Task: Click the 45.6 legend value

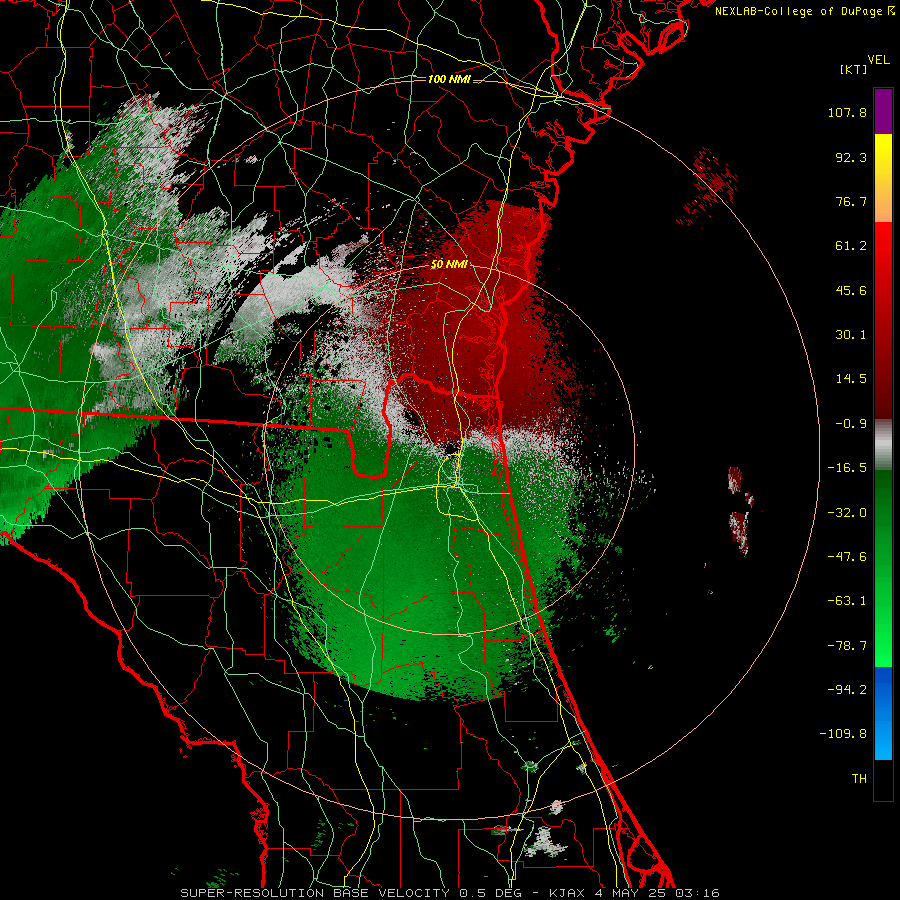Action: click(851, 290)
